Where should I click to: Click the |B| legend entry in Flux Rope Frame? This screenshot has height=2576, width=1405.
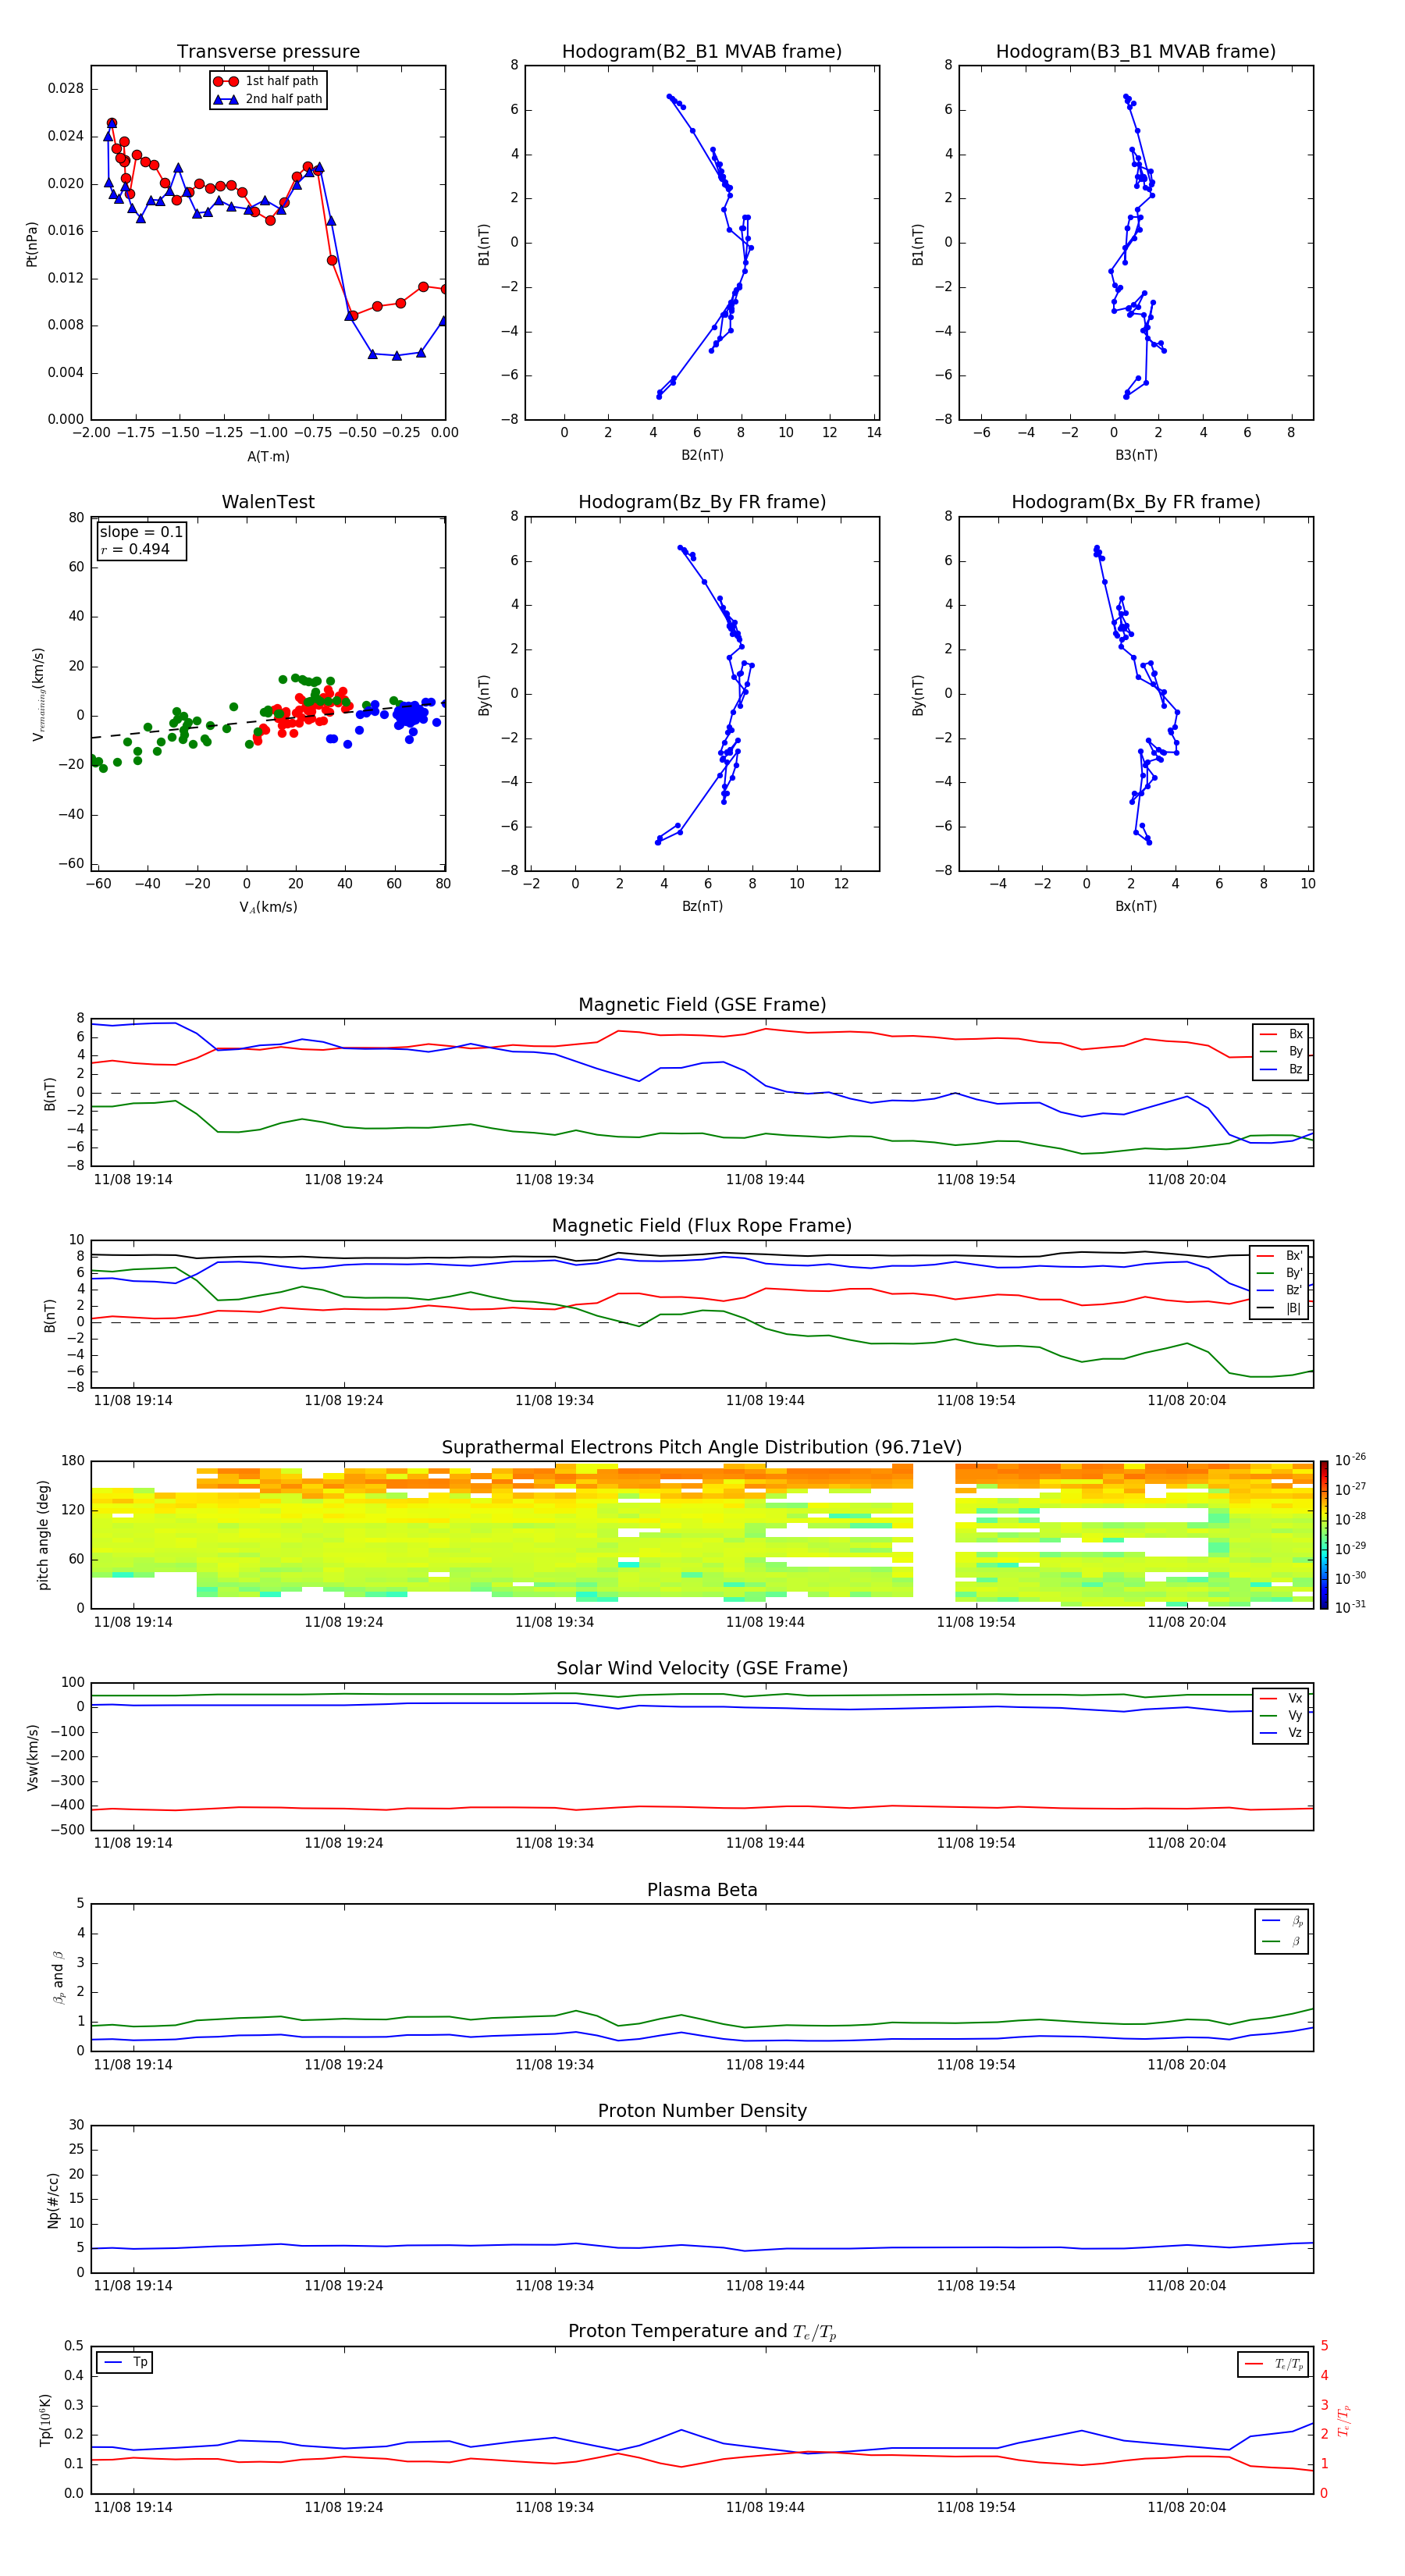[x=1280, y=1308]
